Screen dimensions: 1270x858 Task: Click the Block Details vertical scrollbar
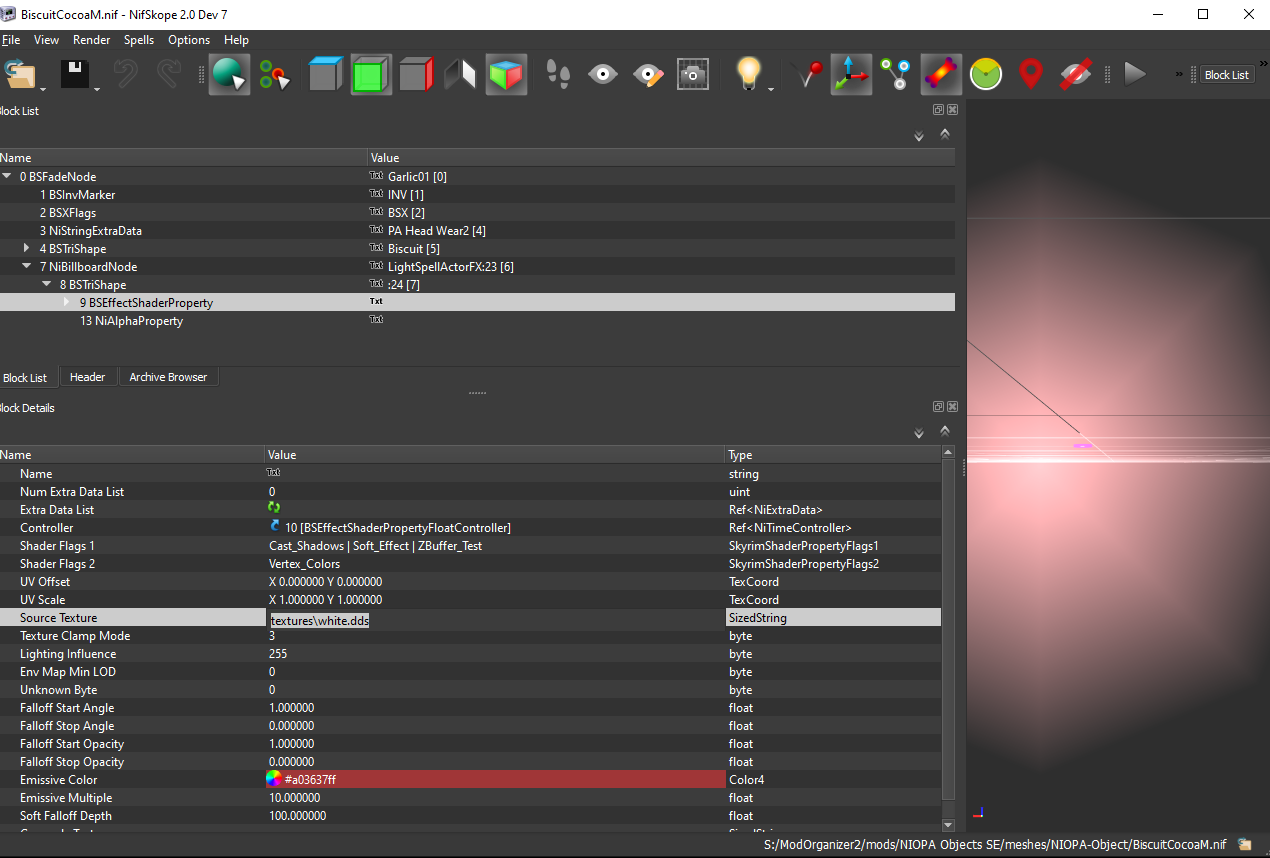pos(949,630)
